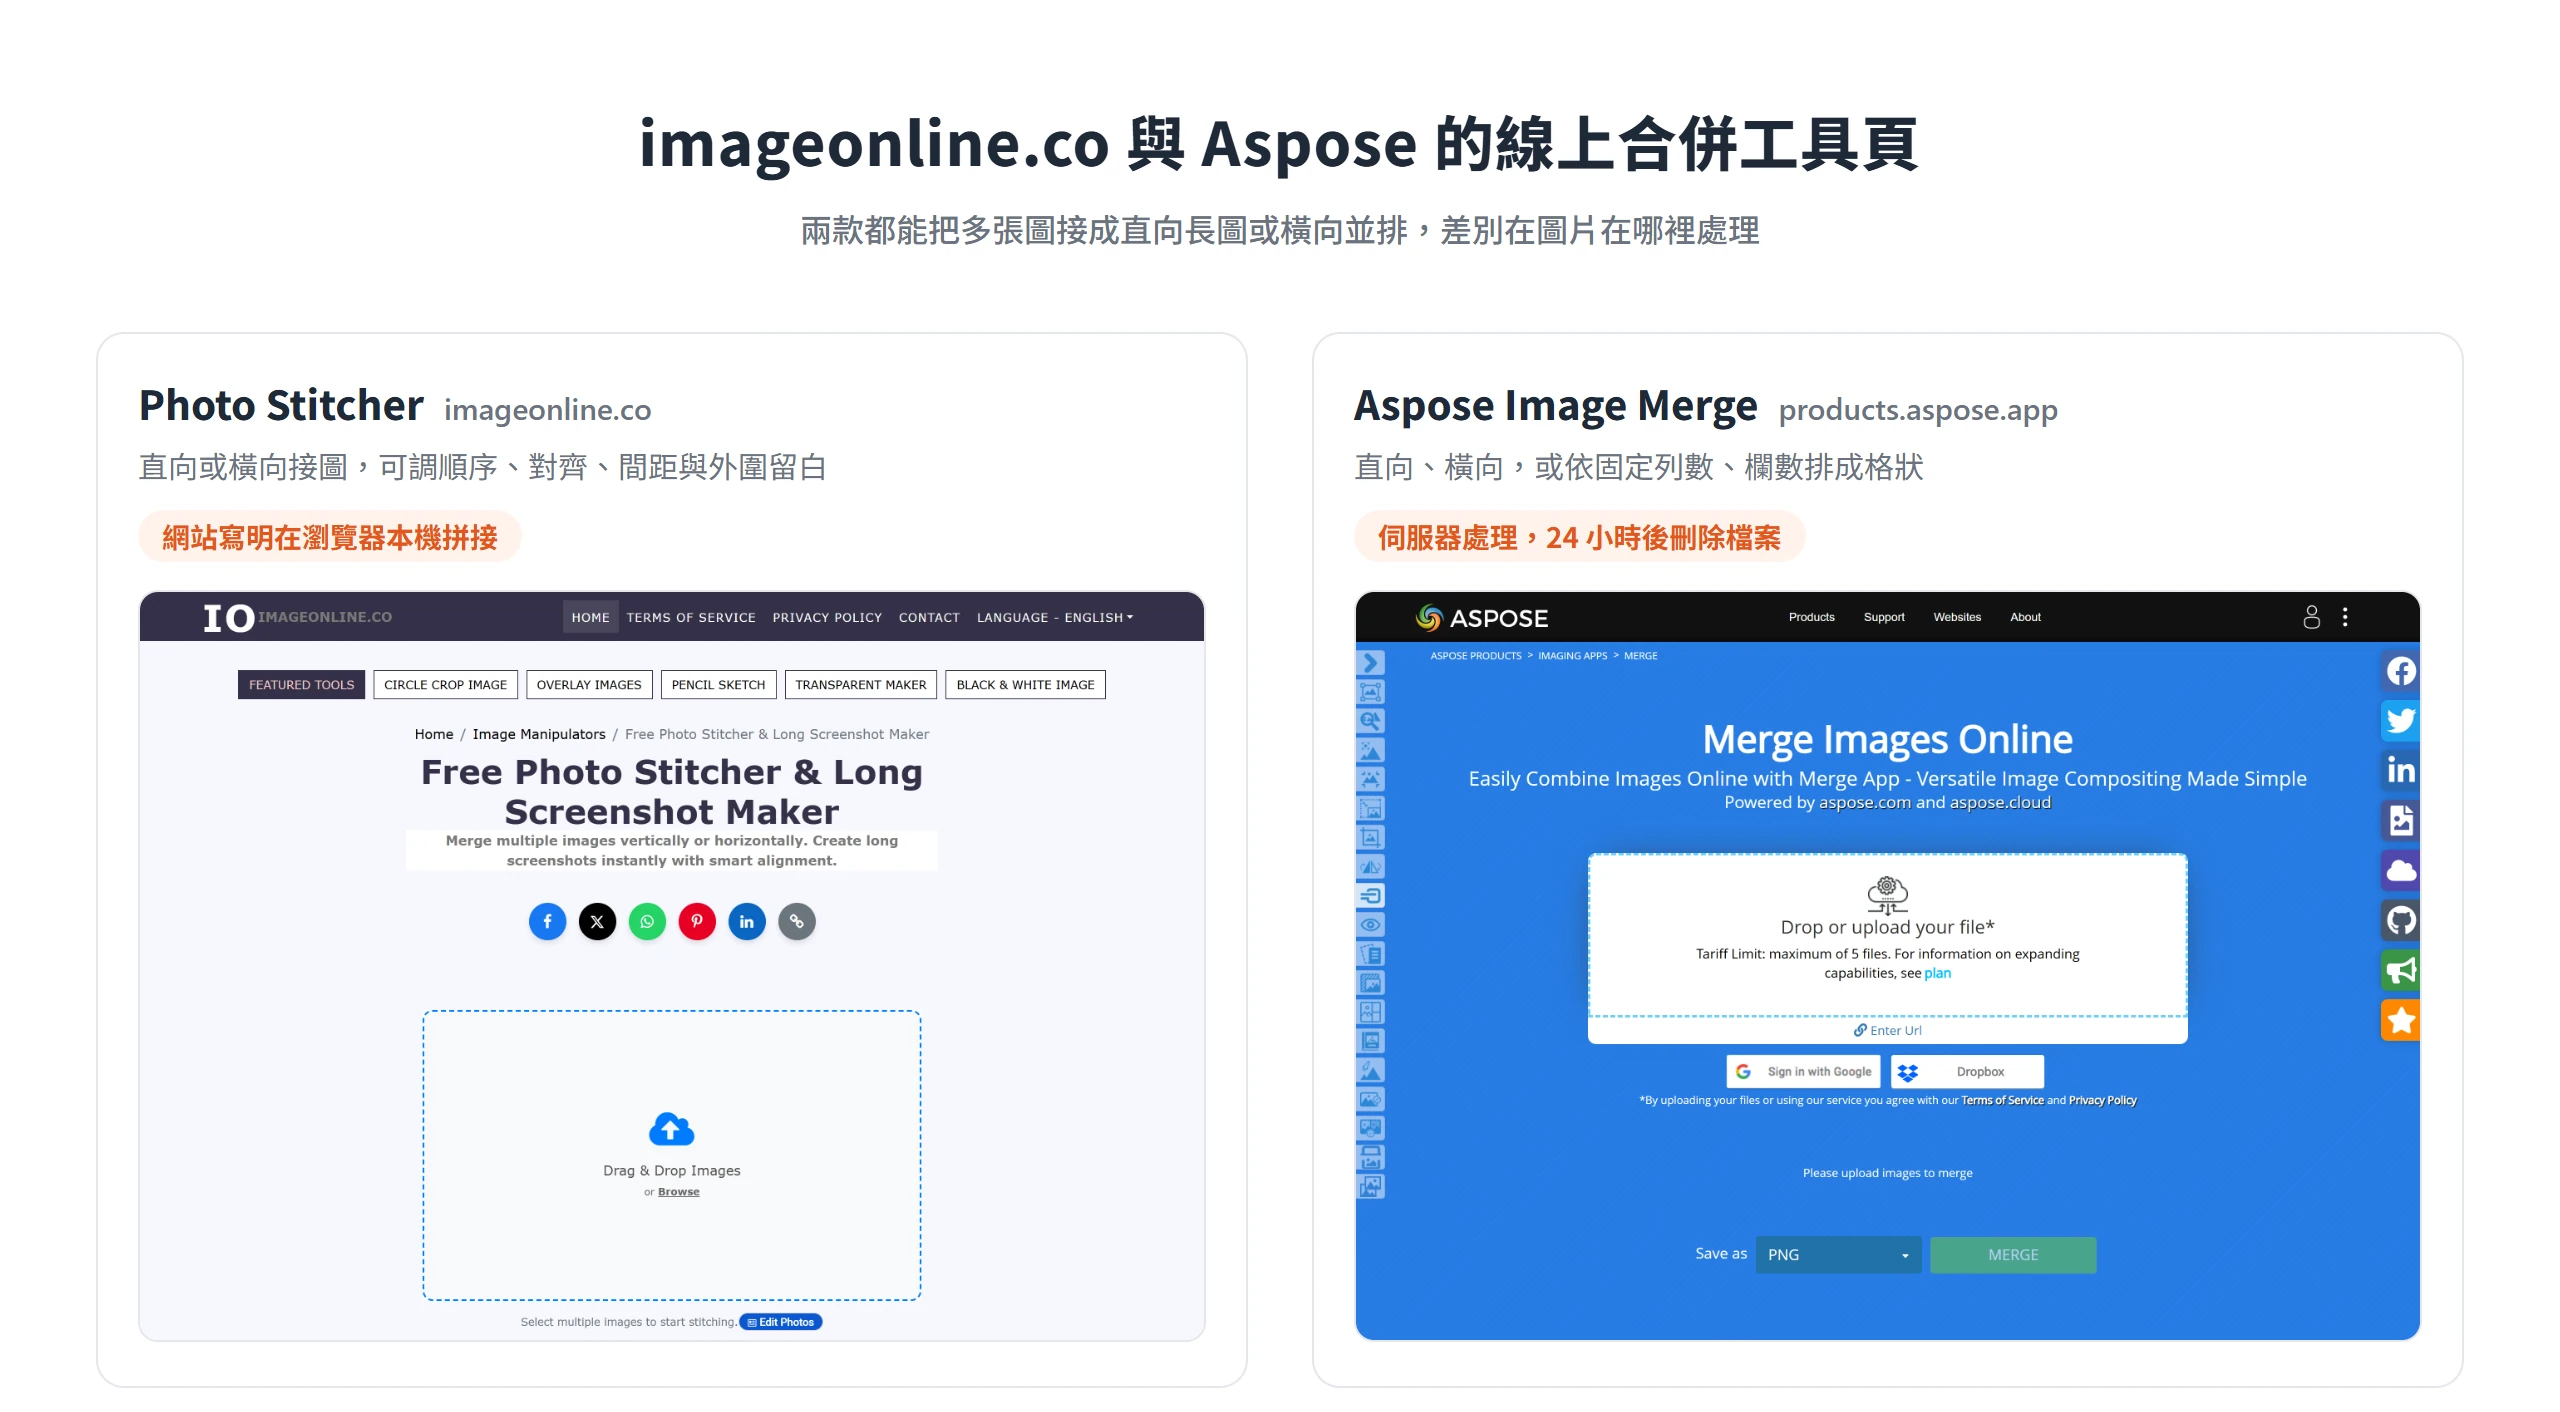This screenshot has width=2560, height=1412.
Task: Open the PNG Save as dropdown
Action: pos(1838,1255)
